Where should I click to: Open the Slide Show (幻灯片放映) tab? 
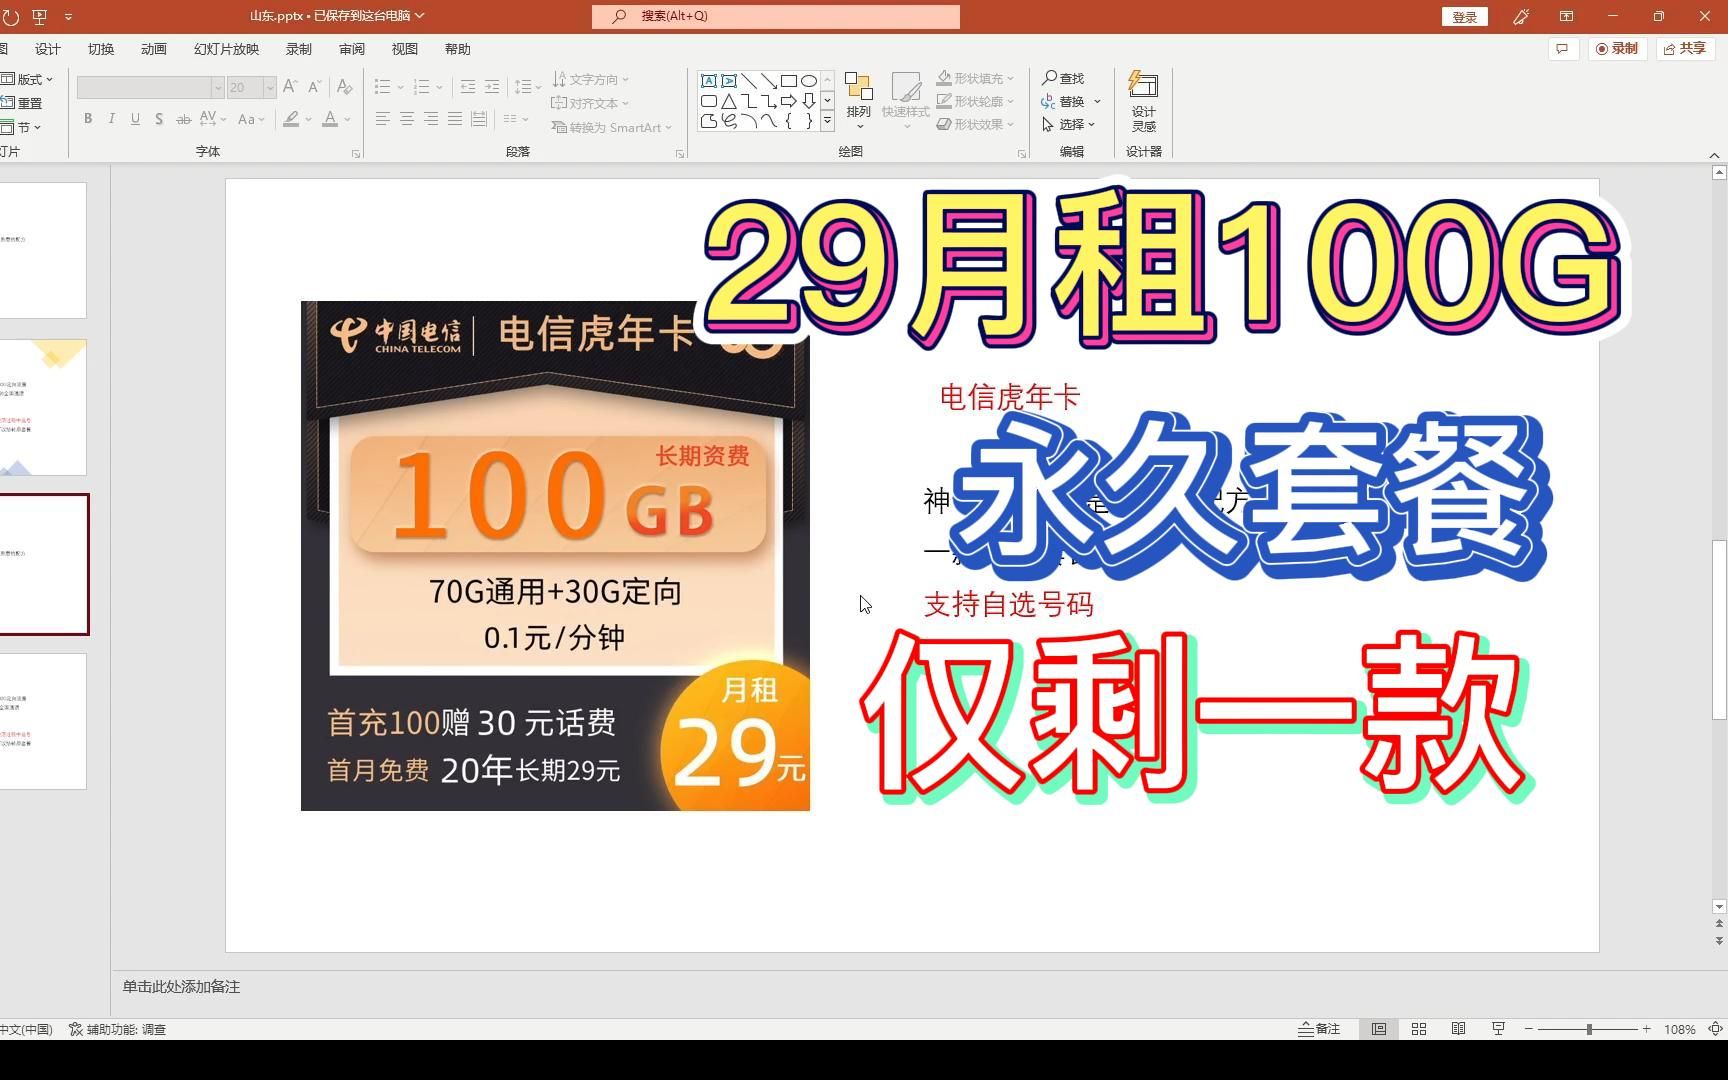click(227, 49)
